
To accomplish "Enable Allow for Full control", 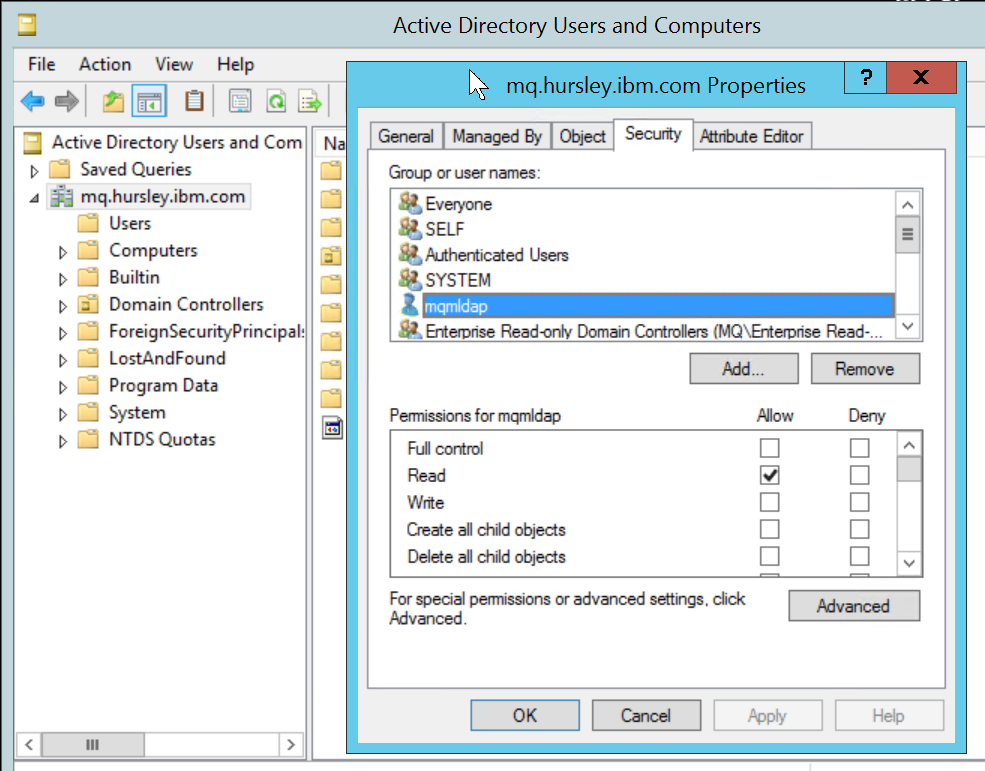I will pyautogui.click(x=770, y=448).
